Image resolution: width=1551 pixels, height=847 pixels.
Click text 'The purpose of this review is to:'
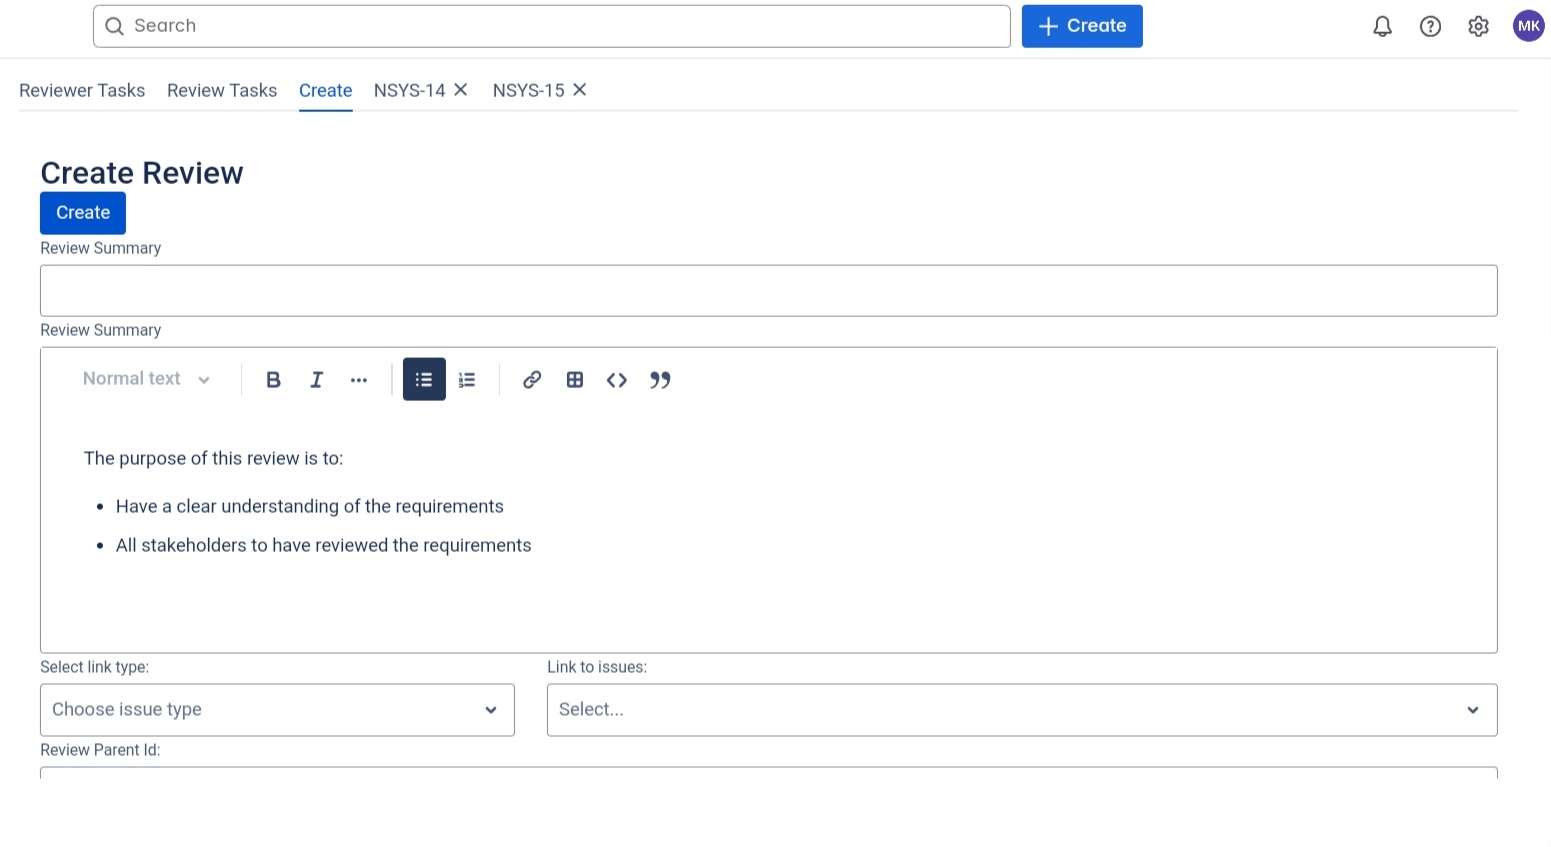[213, 459]
